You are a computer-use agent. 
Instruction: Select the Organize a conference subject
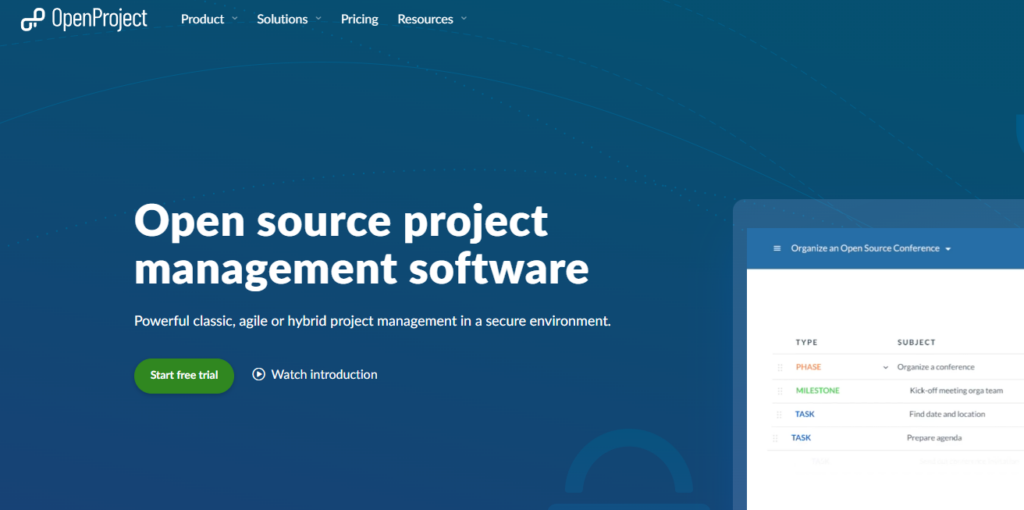coord(936,367)
